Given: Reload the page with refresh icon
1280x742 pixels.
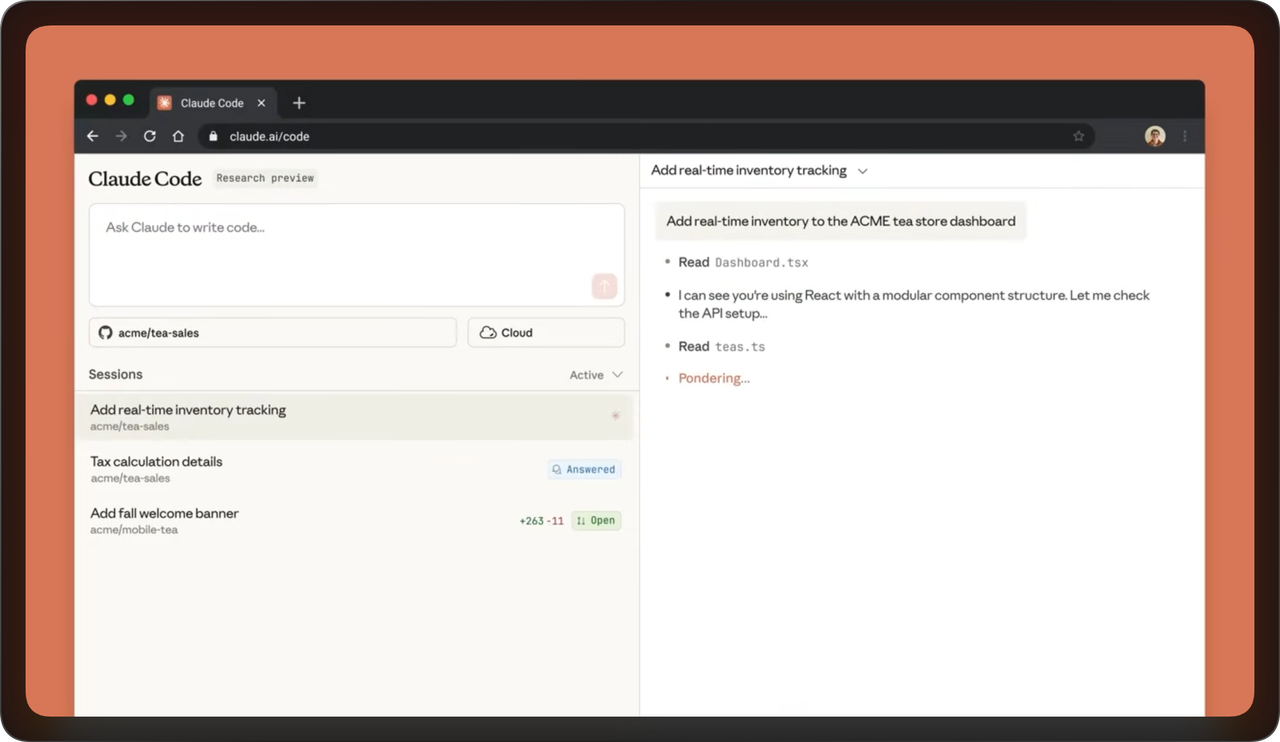Looking at the screenshot, I should [150, 136].
